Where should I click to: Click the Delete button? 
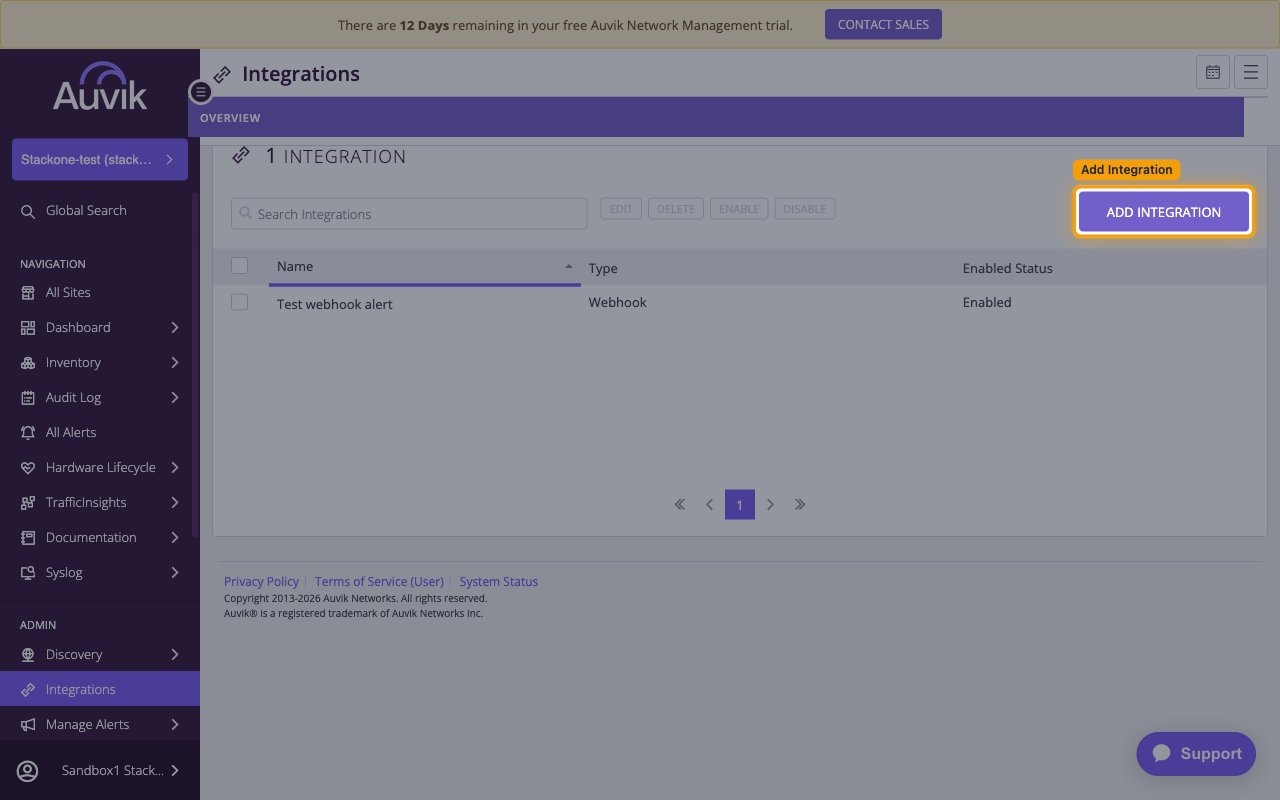(x=676, y=209)
